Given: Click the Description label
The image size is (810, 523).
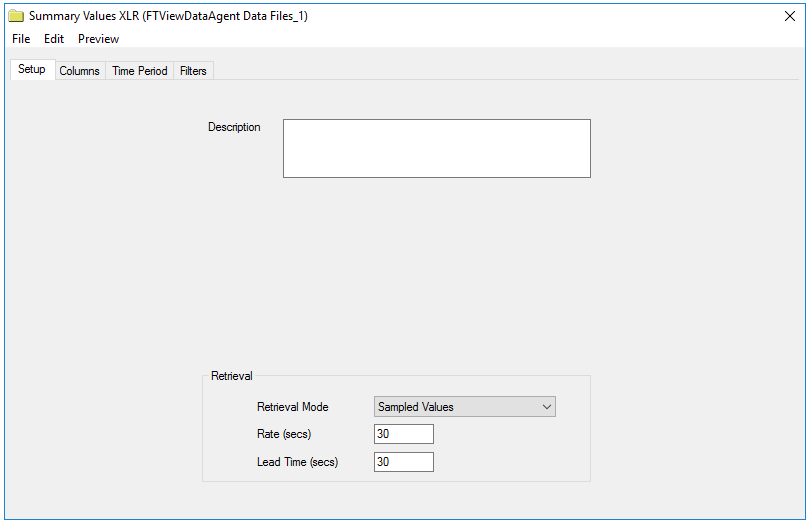Looking at the screenshot, I should (x=234, y=127).
